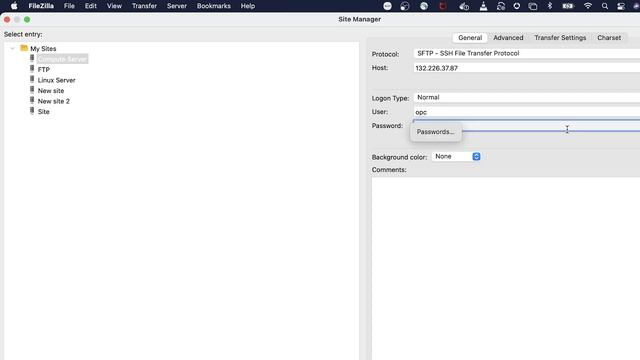Image resolution: width=640 pixels, height=360 pixels.
Task: Switch to the Advanced tab
Action: 508,38
